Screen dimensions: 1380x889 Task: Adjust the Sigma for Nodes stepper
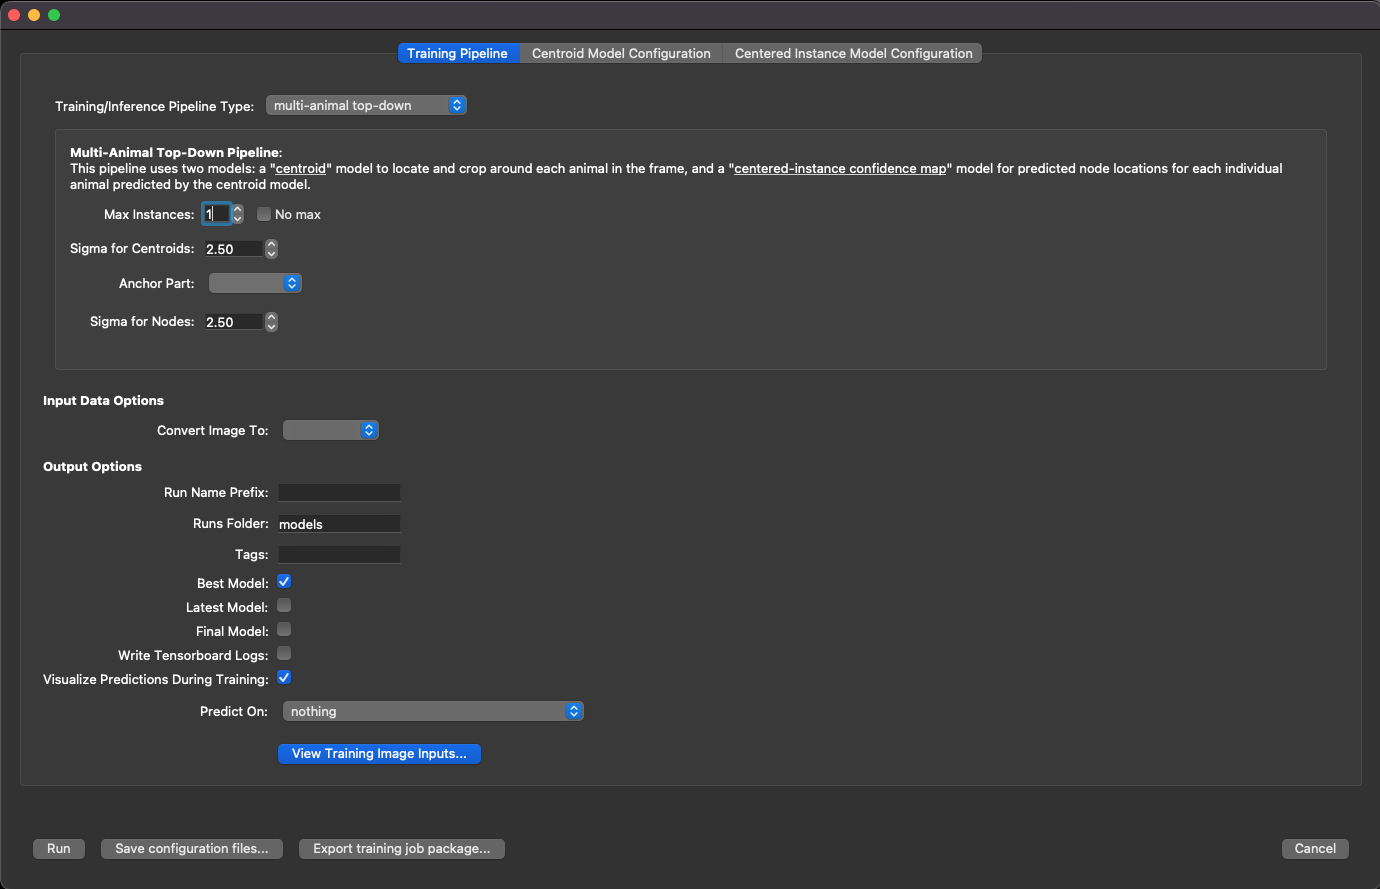pos(271,322)
